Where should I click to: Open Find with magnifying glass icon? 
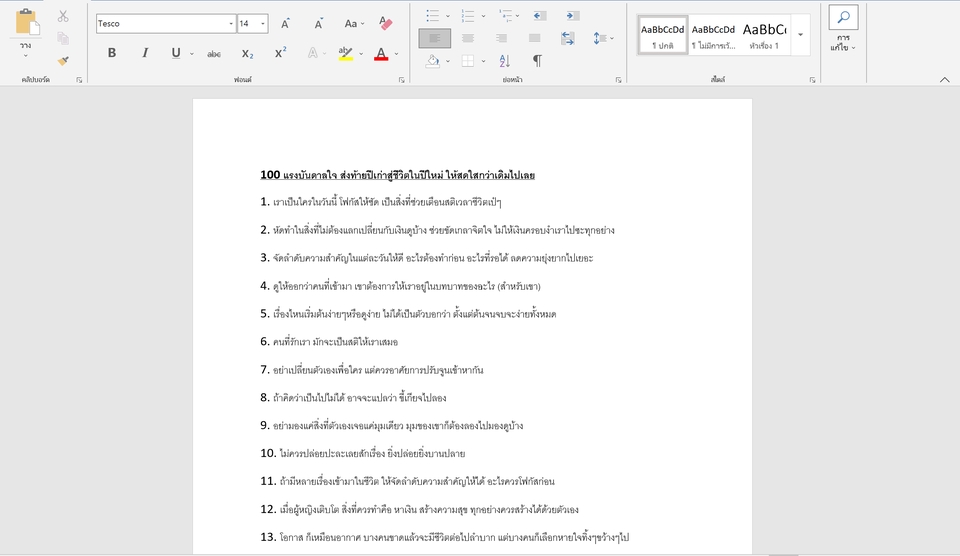coord(843,17)
